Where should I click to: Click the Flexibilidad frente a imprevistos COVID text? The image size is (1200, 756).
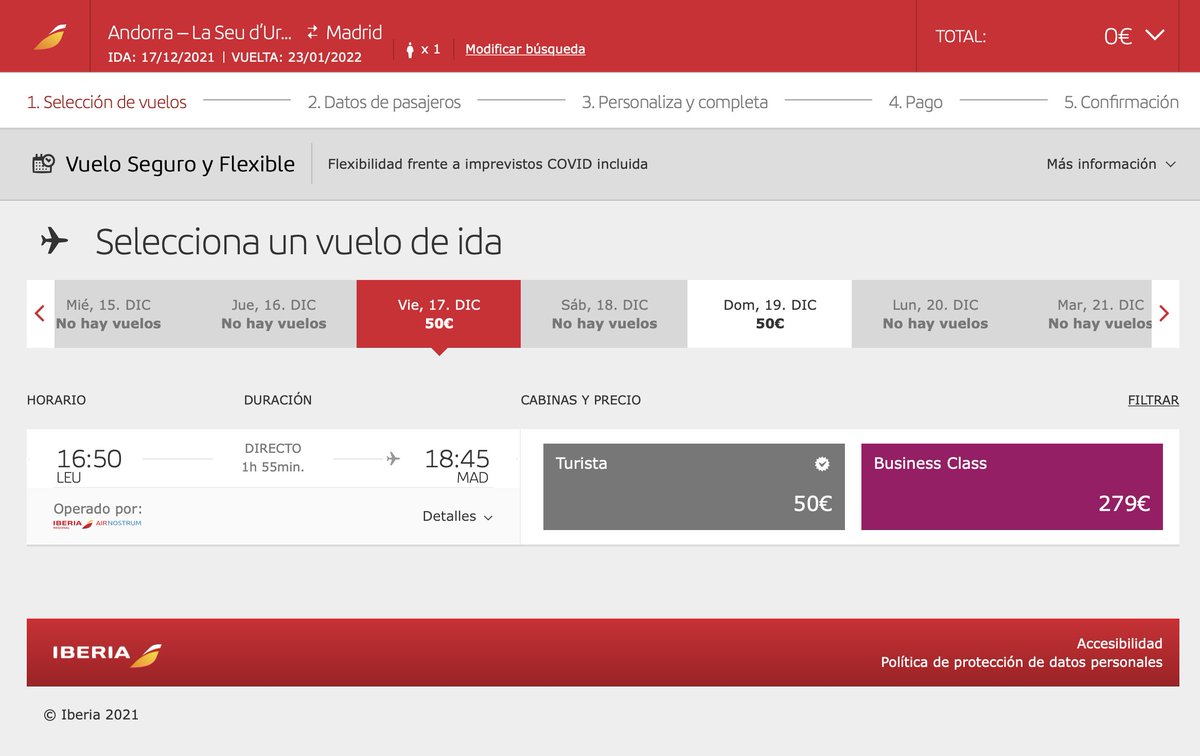tap(488, 164)
